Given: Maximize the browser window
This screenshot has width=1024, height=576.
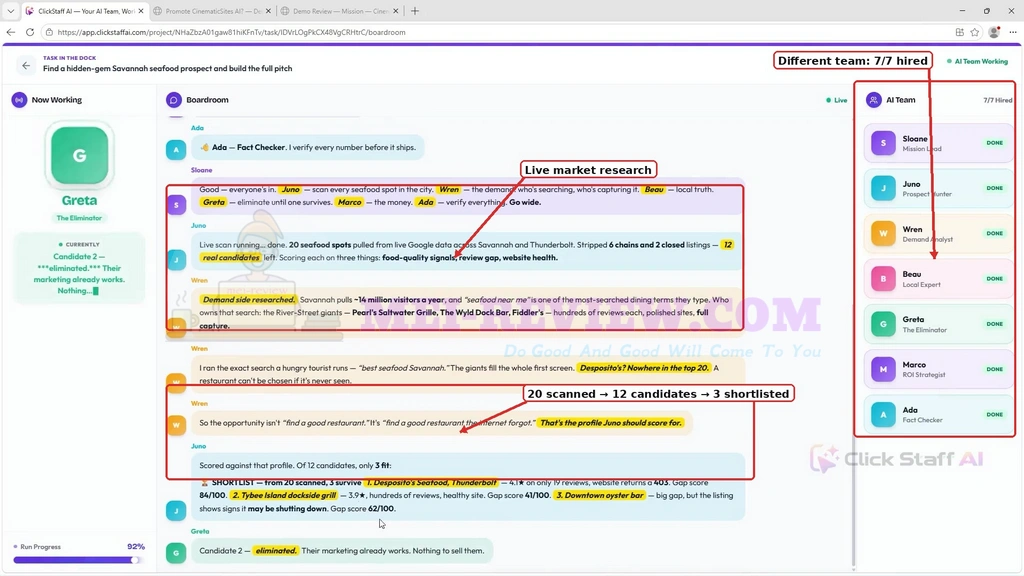Looking at the screenshot, I should pyautogui.click(x=987, y=11).
